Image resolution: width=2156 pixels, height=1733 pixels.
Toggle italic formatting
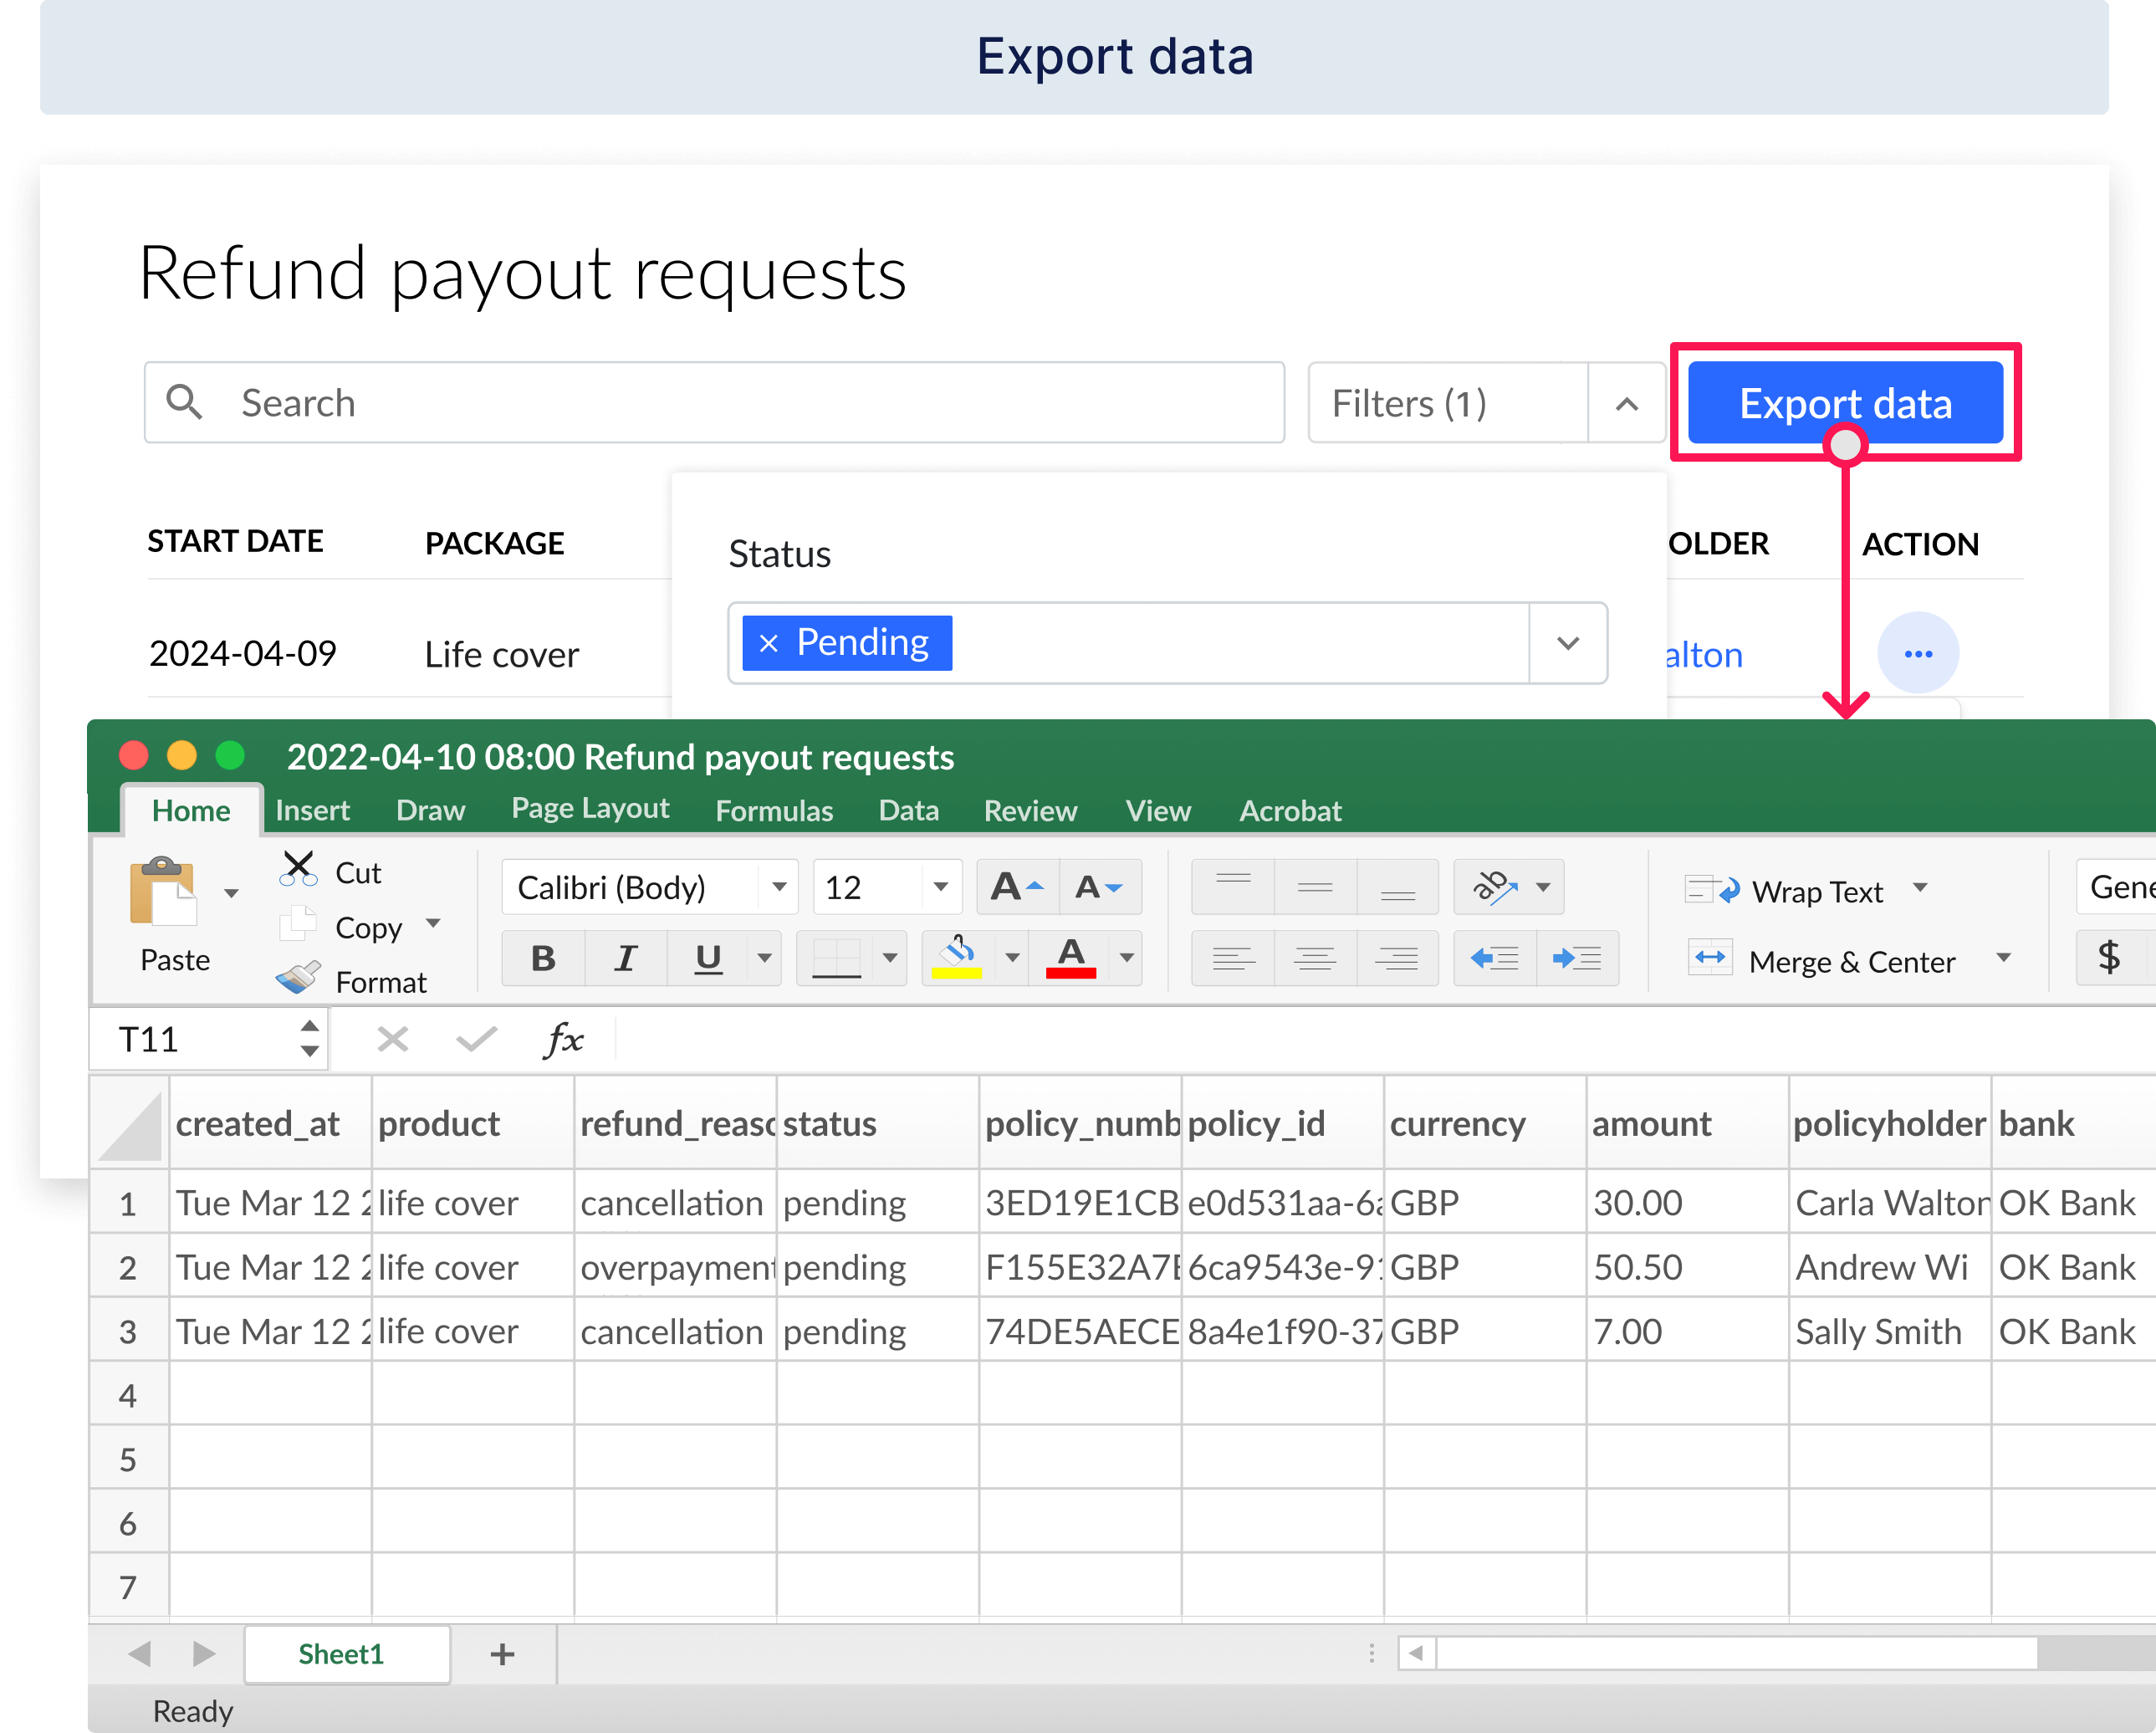point(626,958)
